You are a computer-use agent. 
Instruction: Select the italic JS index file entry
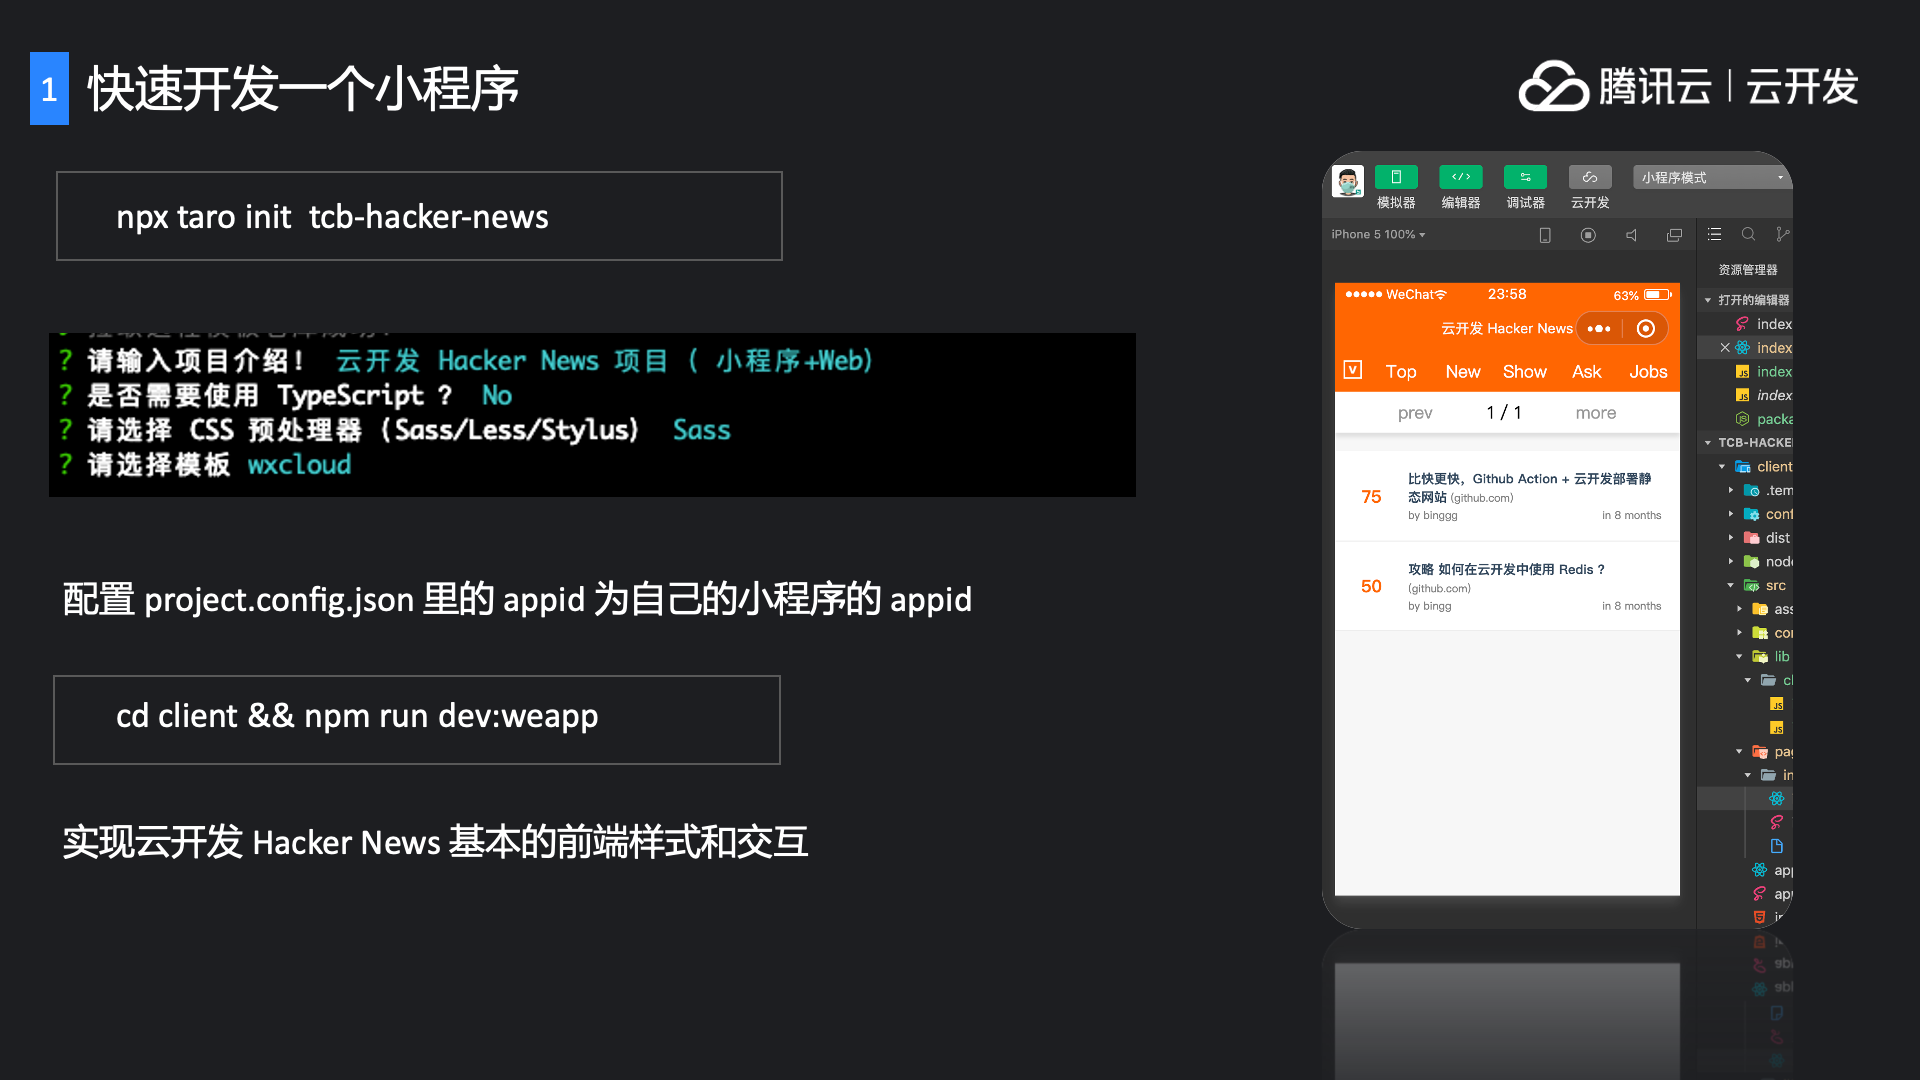[x=1764, y=396]
